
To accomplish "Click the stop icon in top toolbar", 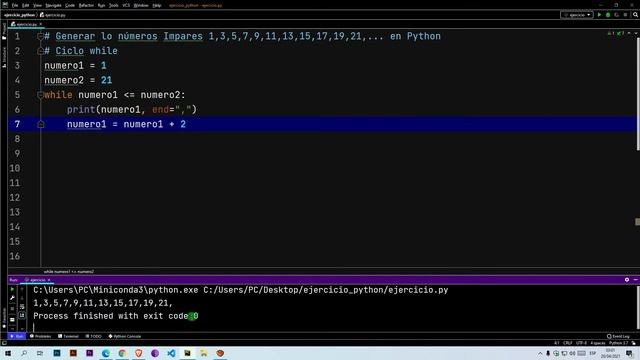I will point(625,15).
